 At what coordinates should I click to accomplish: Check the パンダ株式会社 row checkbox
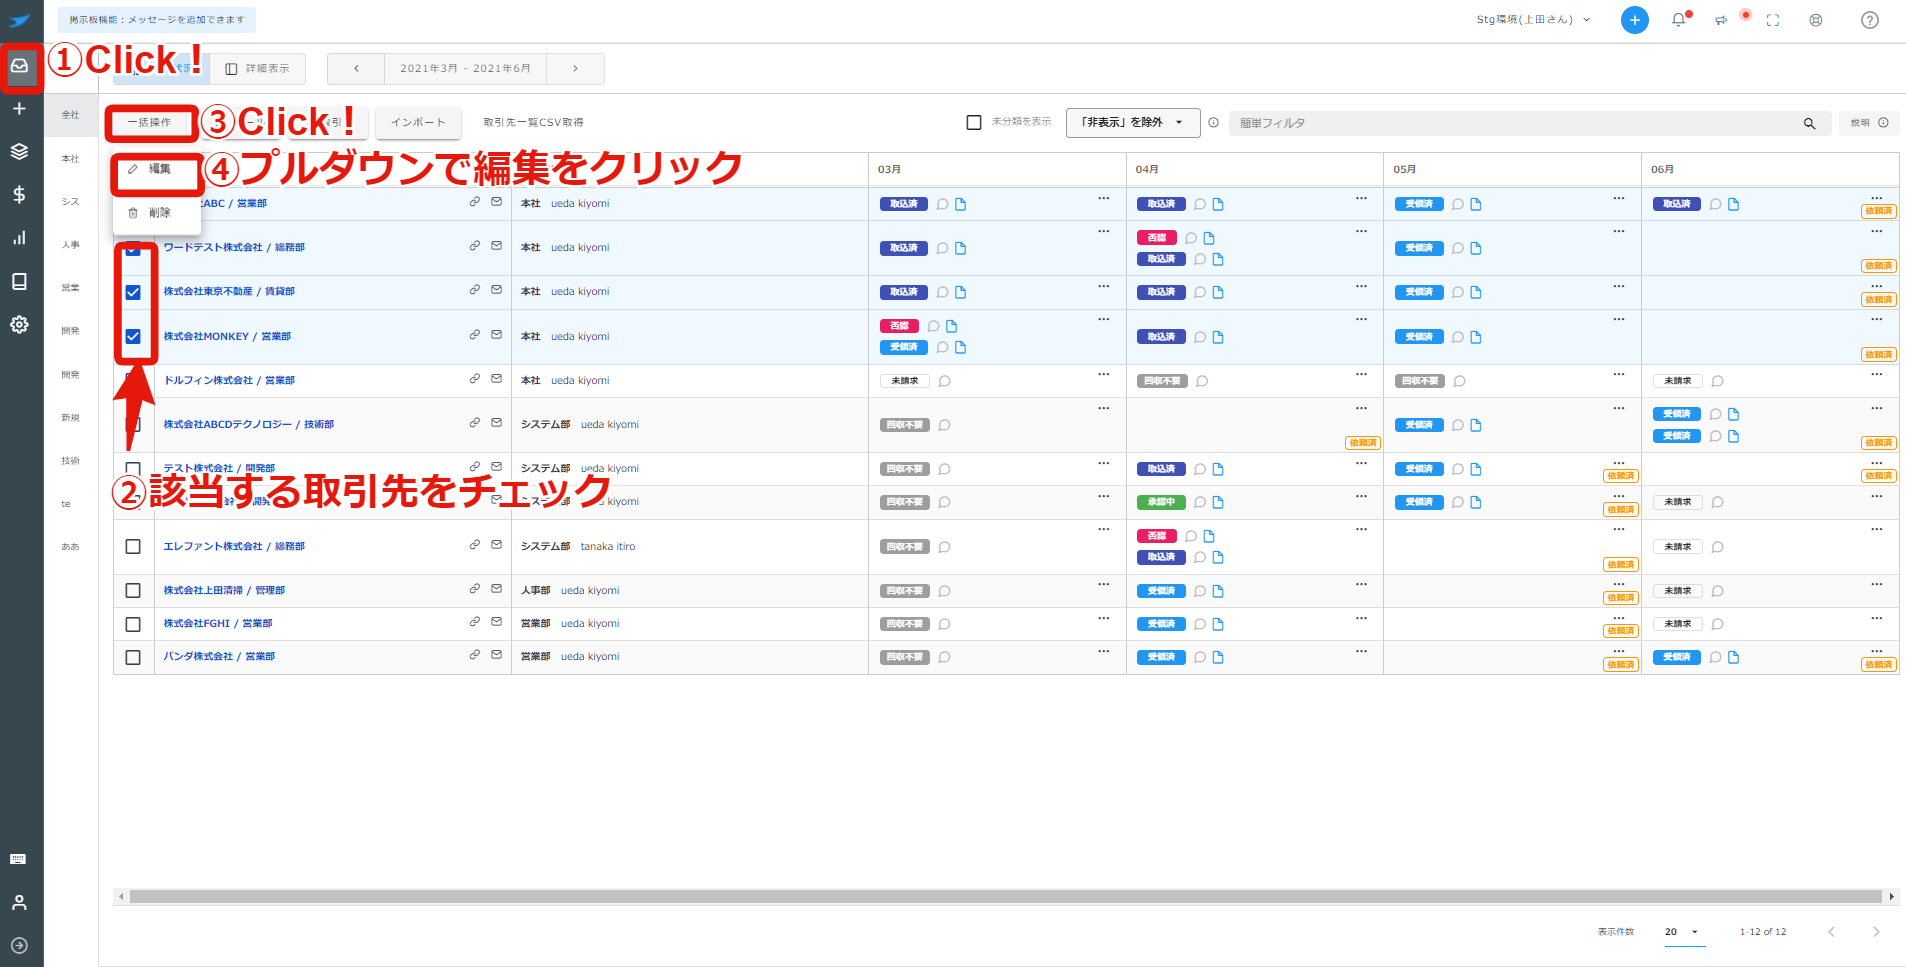pos(133,657)
